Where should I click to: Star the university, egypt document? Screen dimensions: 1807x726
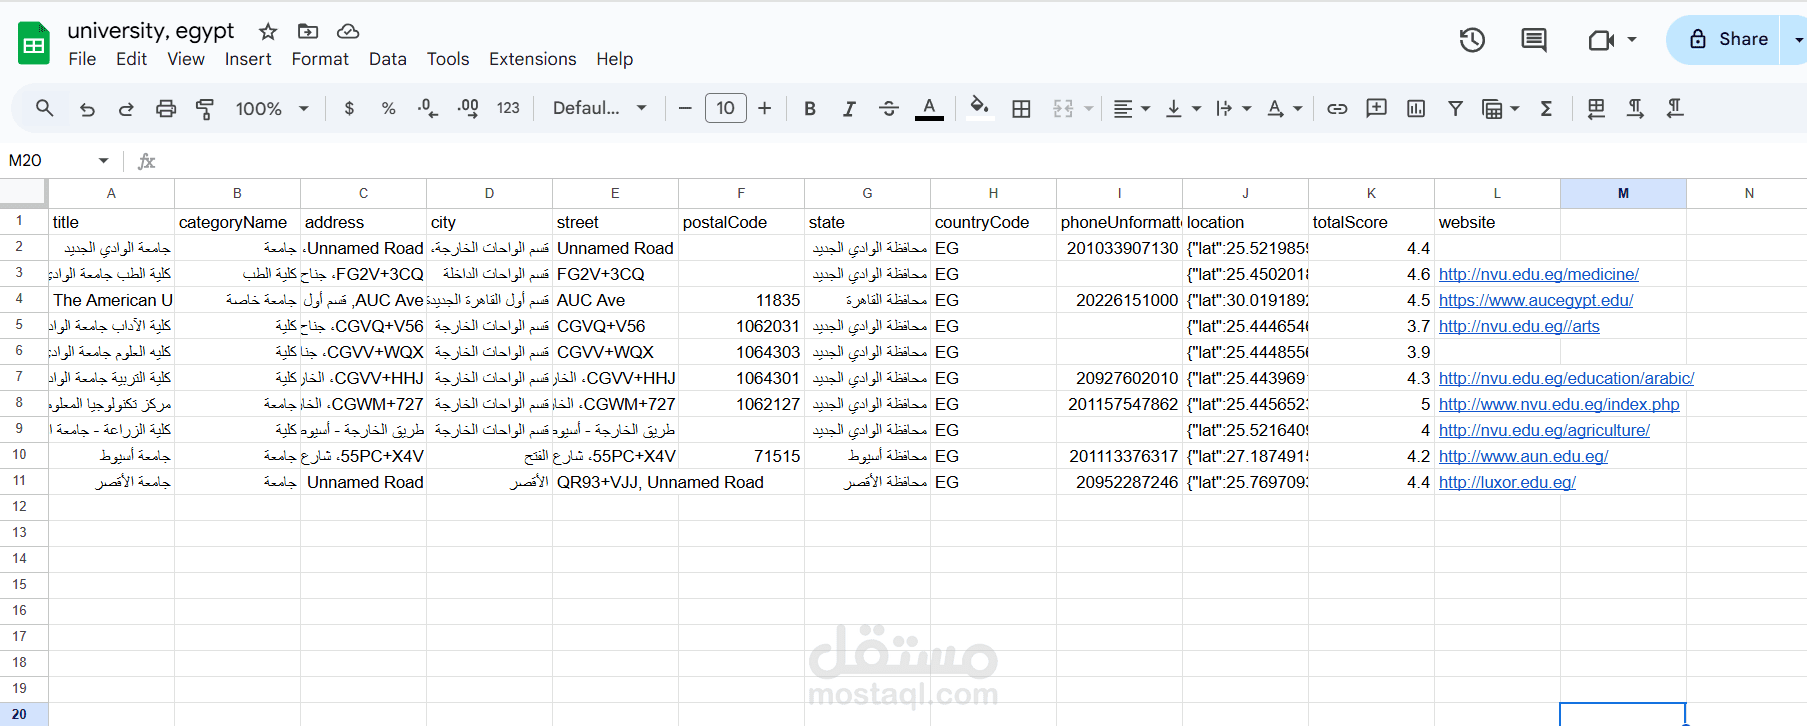pos(267,31)
